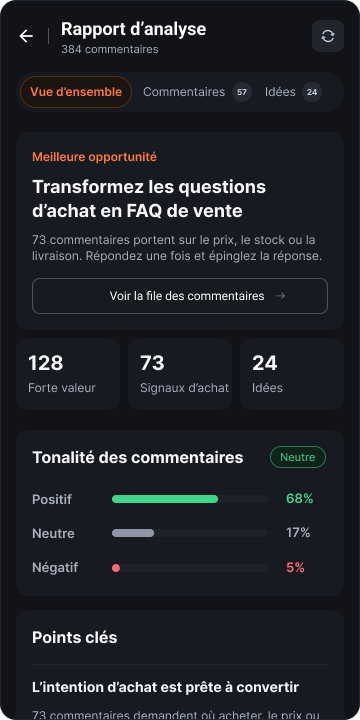This screenshot has height=720, width=360.
Task: Open the Commentaires tab
Action: (x=197, y=92)
